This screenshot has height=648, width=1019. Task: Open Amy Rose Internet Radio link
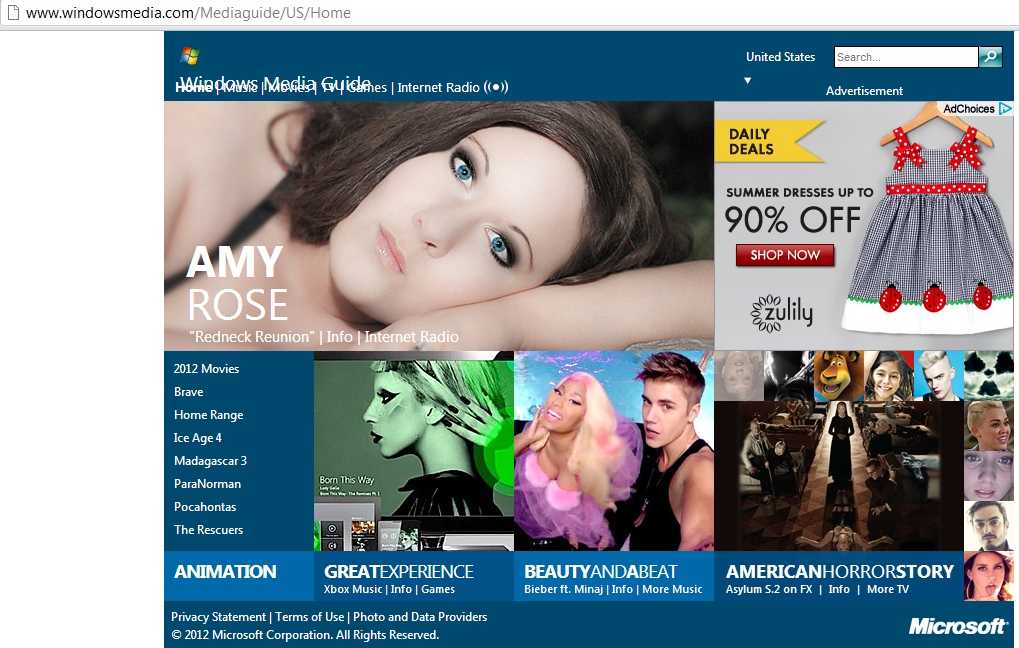pyautogui.click(x=411, y=337)
